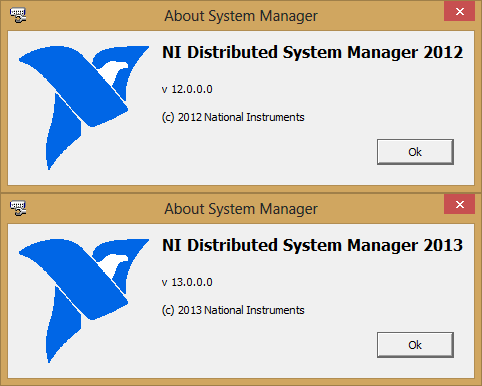Click the title bar icon of the 2013 dialog

(x=18, y=208)
